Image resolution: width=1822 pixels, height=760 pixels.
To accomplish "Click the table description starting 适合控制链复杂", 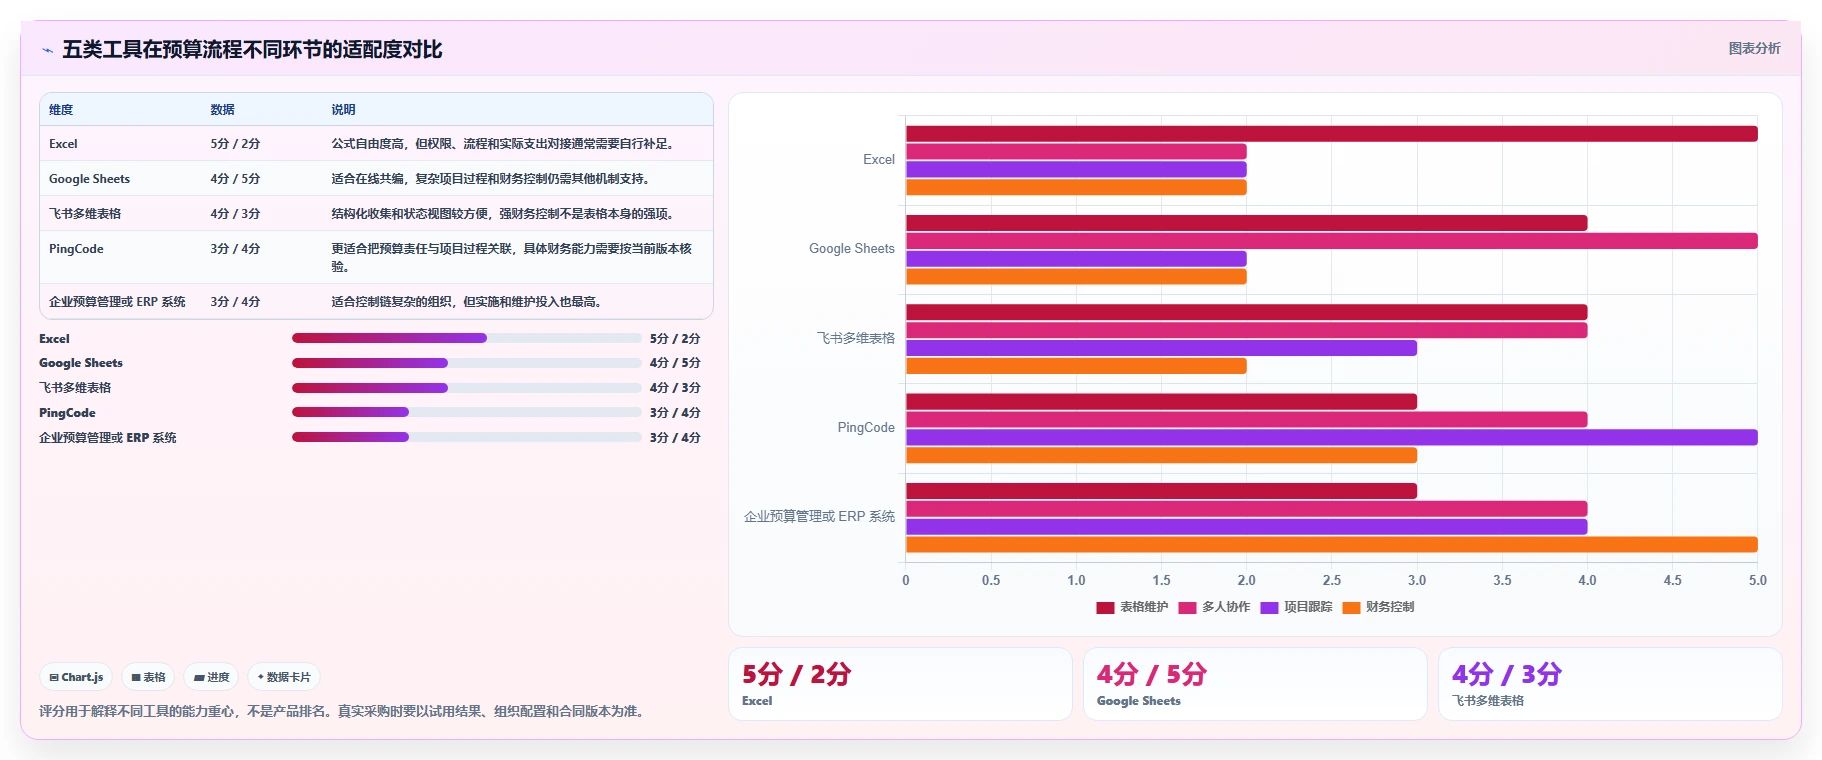I will [469, 302].
